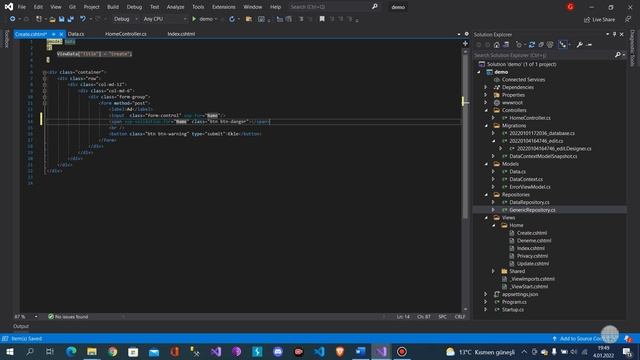
Task: Open VS Code from the taskbar
Action: 320,352
